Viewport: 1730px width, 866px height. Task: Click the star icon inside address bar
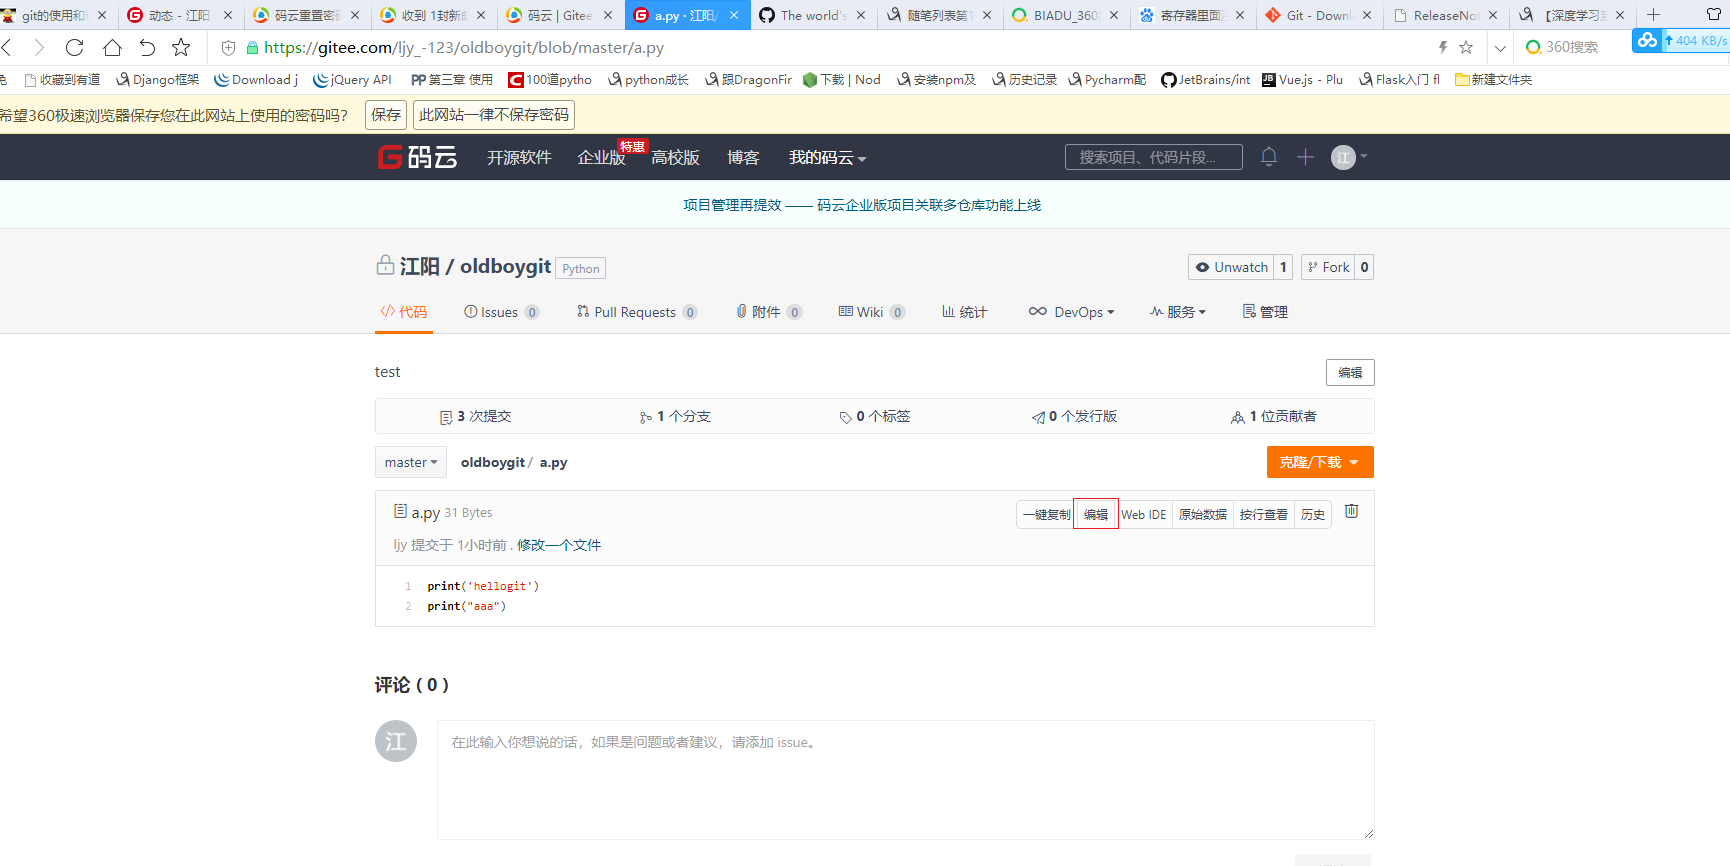(1466, 47)
